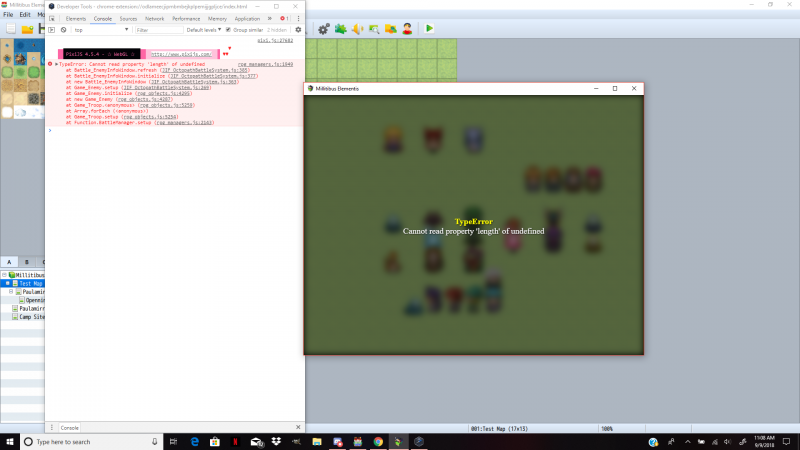
Task: Click the console Filter input field
Action: coord(159,30)
